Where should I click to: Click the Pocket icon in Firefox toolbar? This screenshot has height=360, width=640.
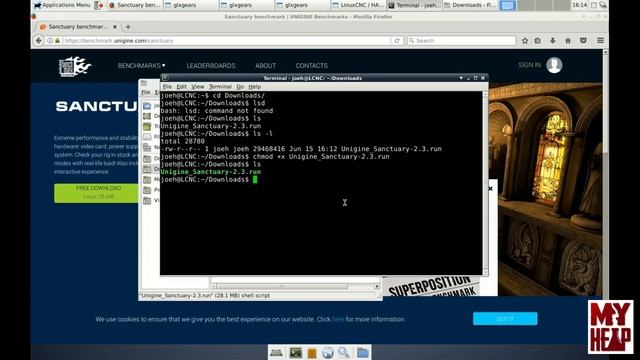[x=583, y=41]
